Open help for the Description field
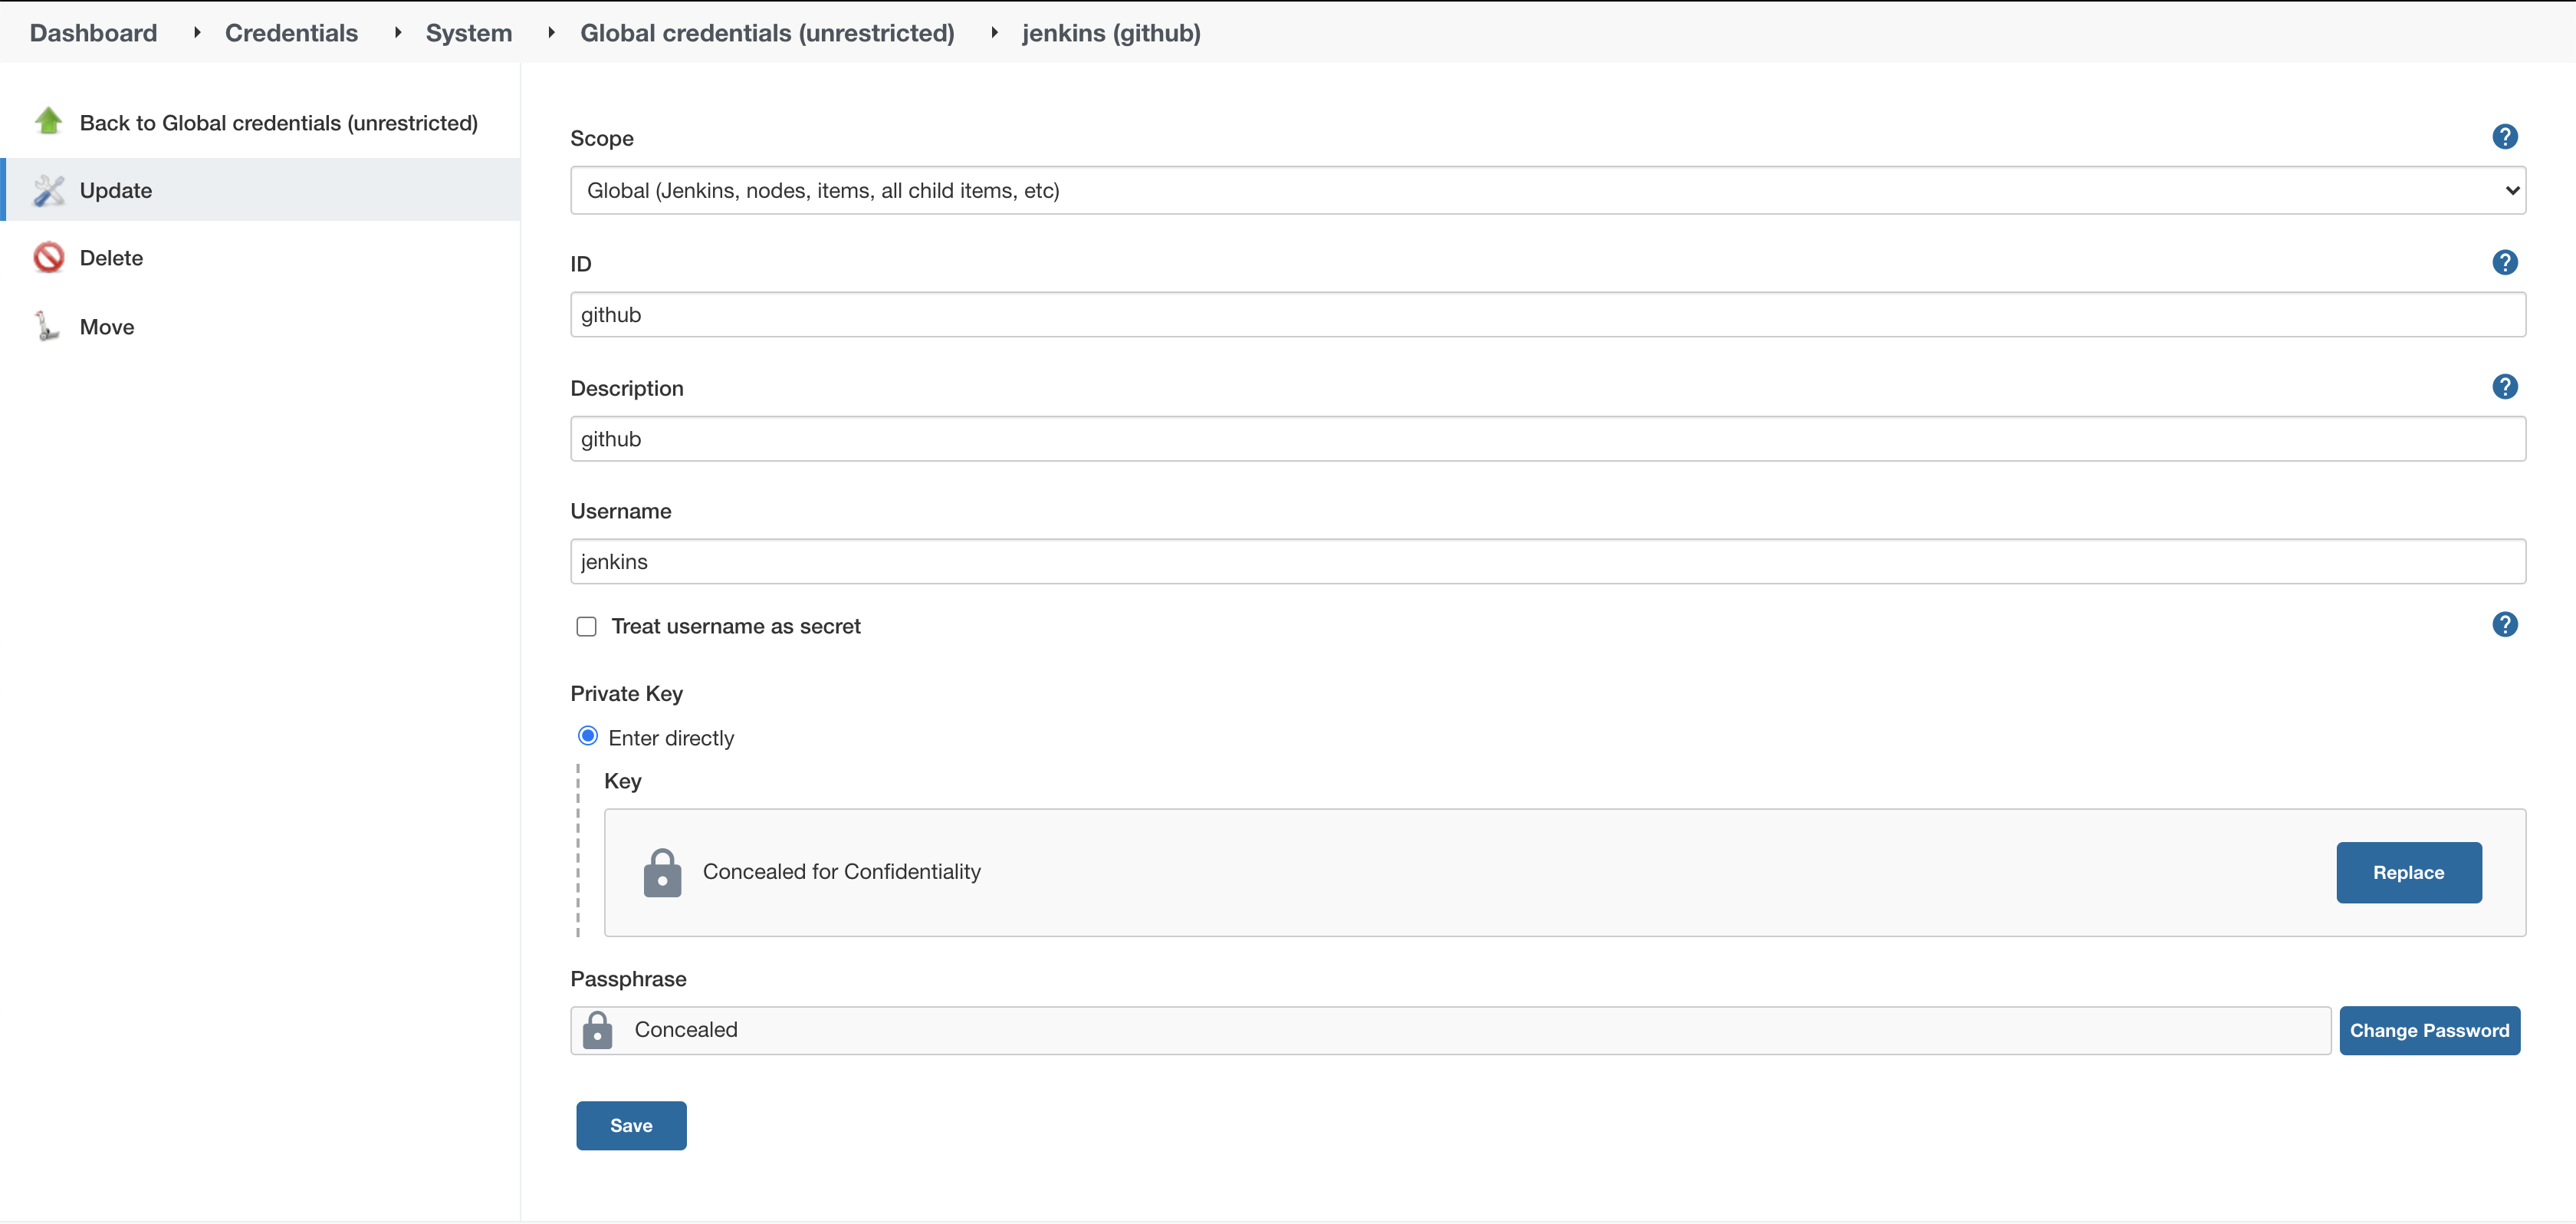2576x1224 pixels. (2504, 387)
